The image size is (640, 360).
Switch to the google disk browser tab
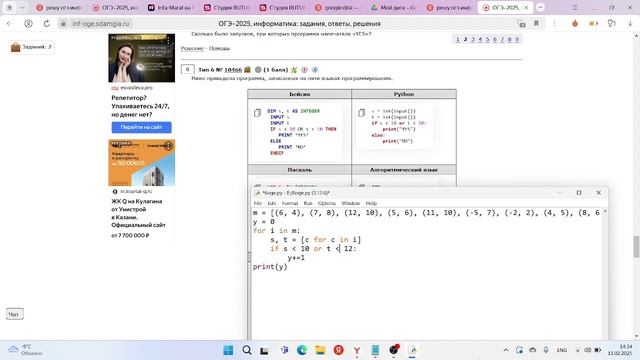337,7
